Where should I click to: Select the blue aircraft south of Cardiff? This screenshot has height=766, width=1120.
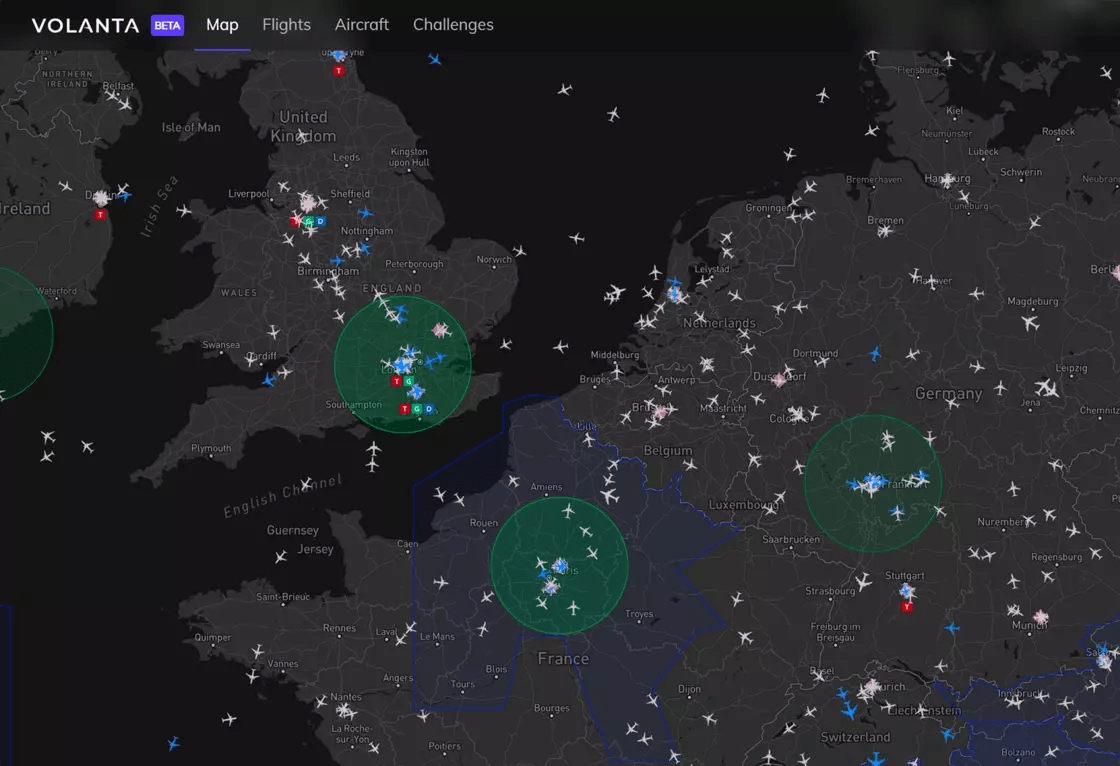click(x=269, y=379)
